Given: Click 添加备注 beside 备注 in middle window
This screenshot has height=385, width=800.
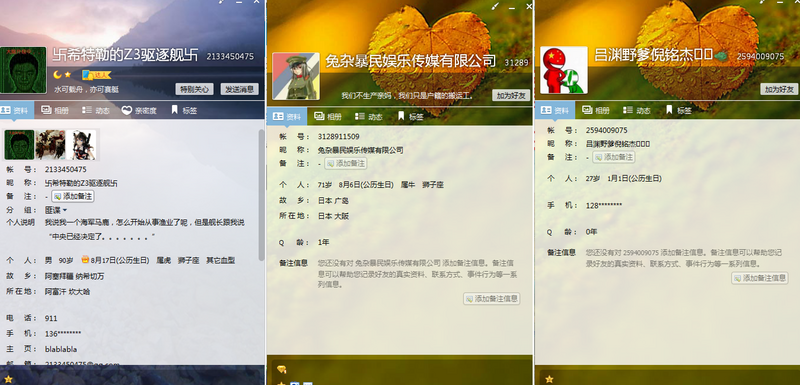Looking at the screenshot, I should tap(345, 164).
